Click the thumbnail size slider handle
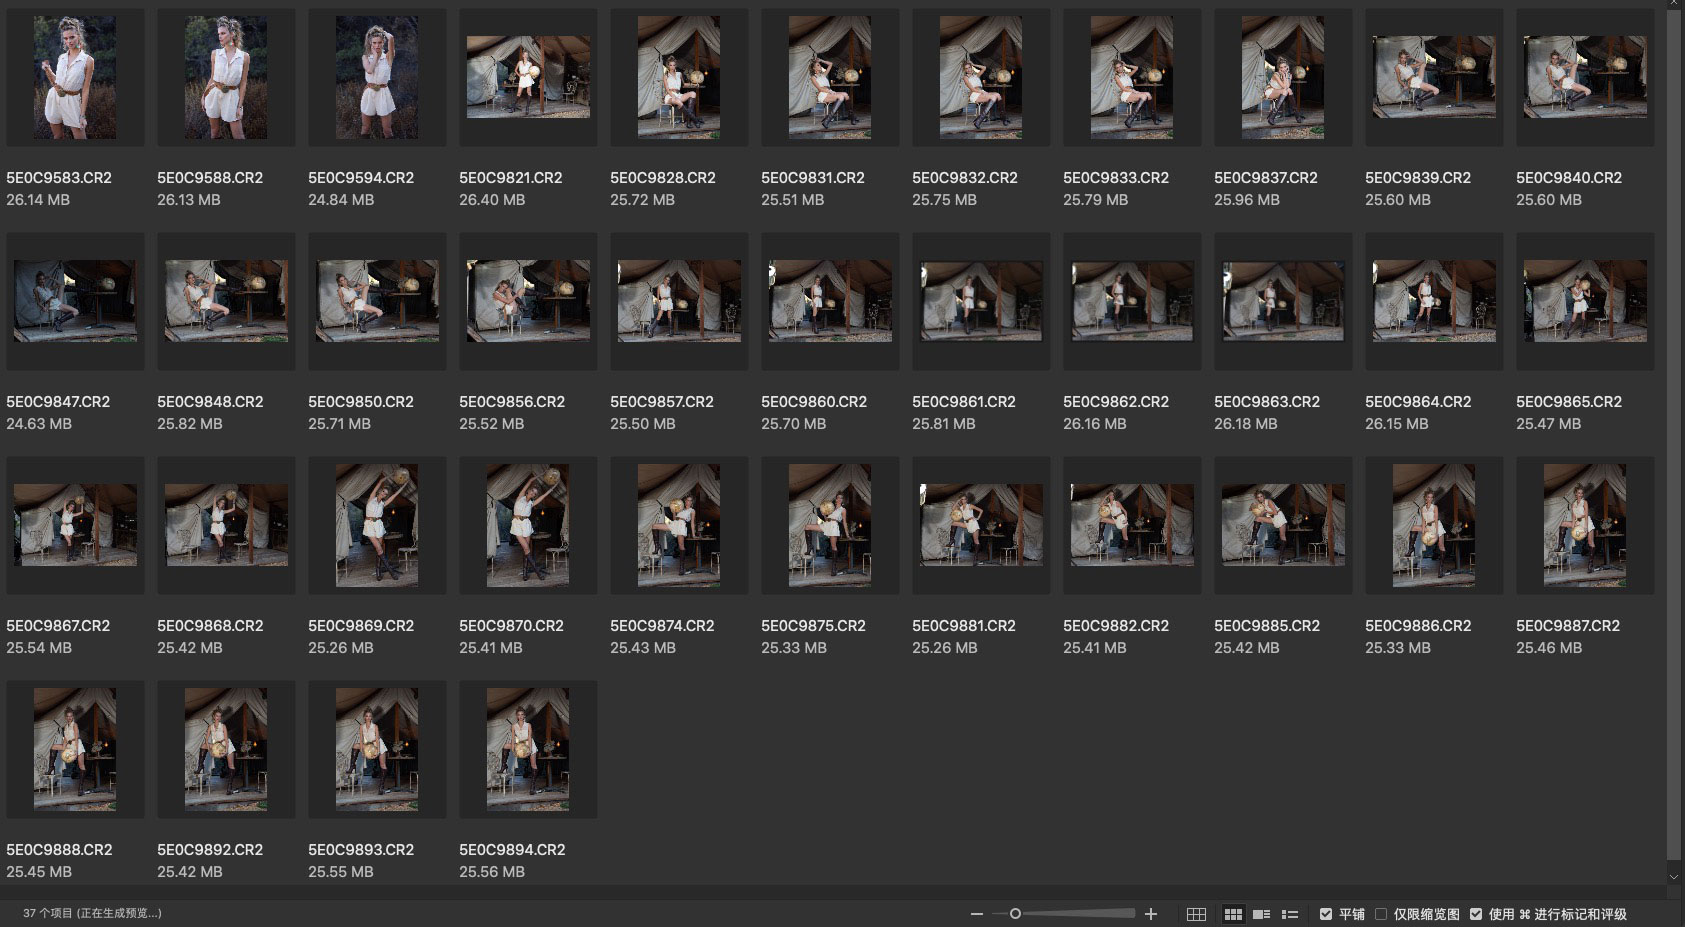1685x927 pixels. 1015,914
